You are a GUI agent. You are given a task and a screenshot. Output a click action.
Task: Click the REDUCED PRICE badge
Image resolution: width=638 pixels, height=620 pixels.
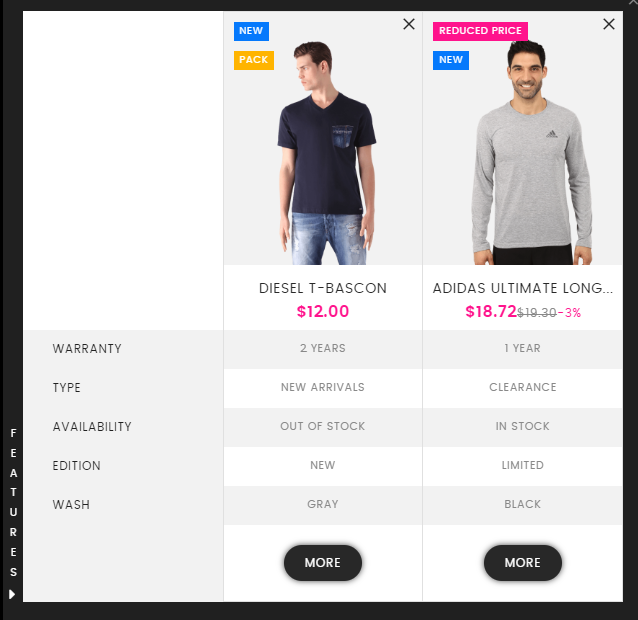point(480,31)
